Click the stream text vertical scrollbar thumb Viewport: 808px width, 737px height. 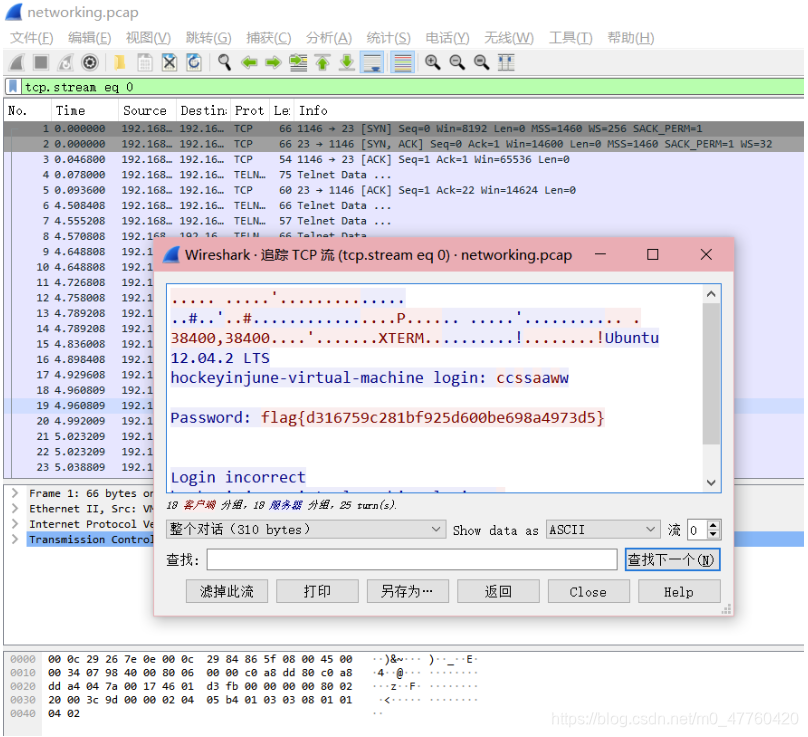pos(711,373)
